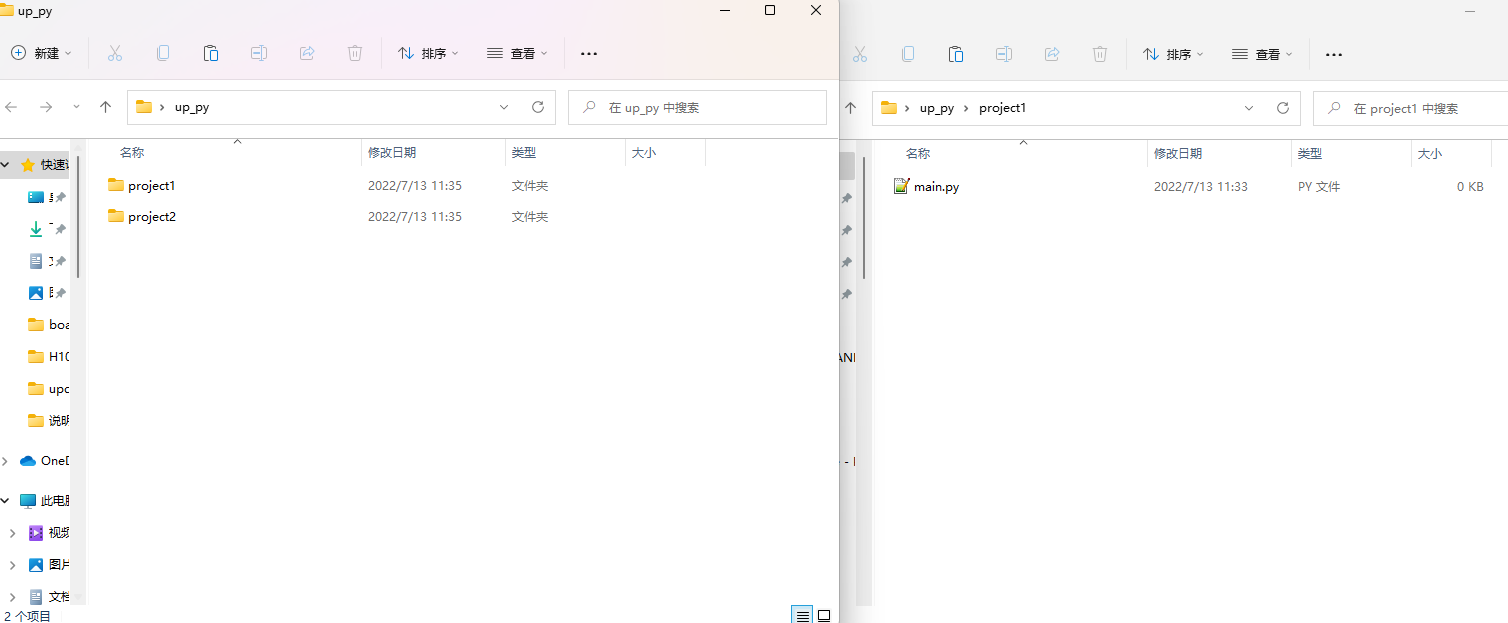Click up_py breadcrumb in up_py window address bar
1508x623 pixels.
(x=192, y=107)
